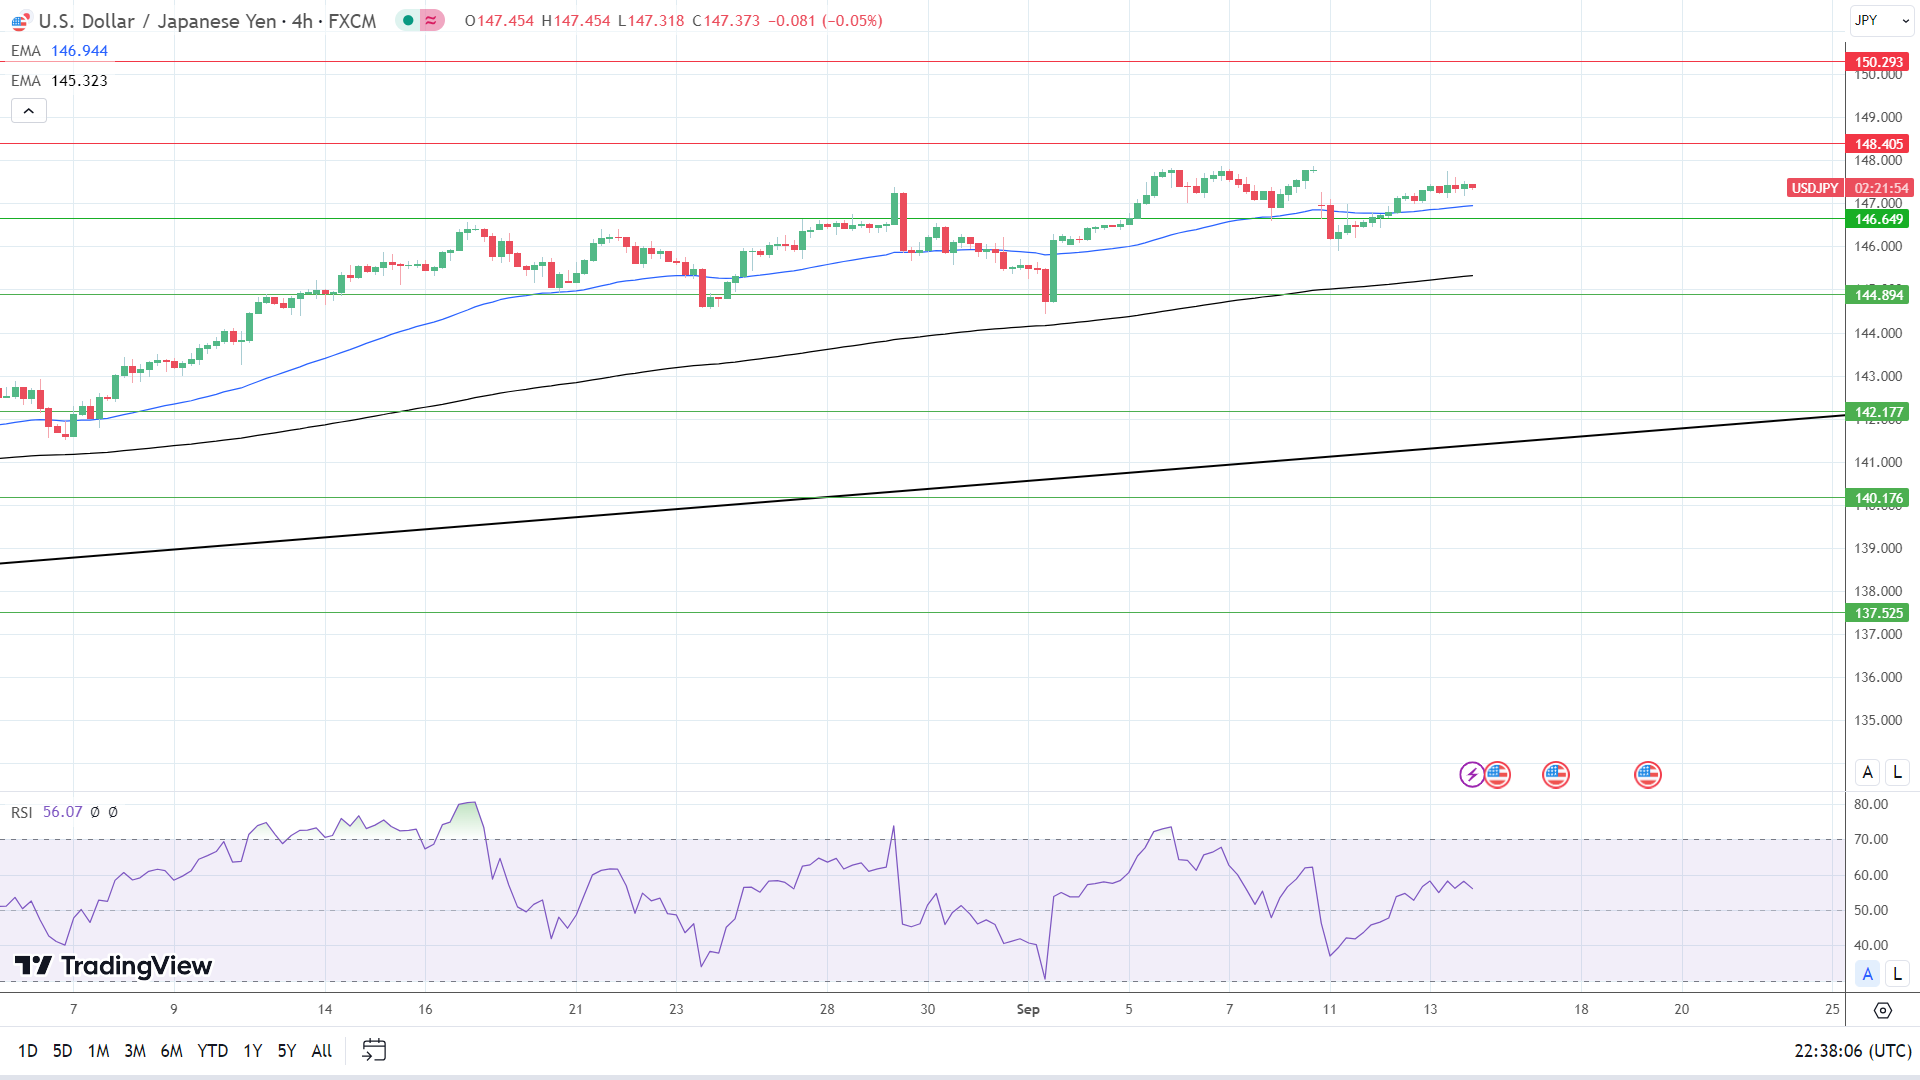Click the first US flag economic event icon
This screenshot has height=1080, width=1920.
pyautogui.click(x=1497, y=774)
